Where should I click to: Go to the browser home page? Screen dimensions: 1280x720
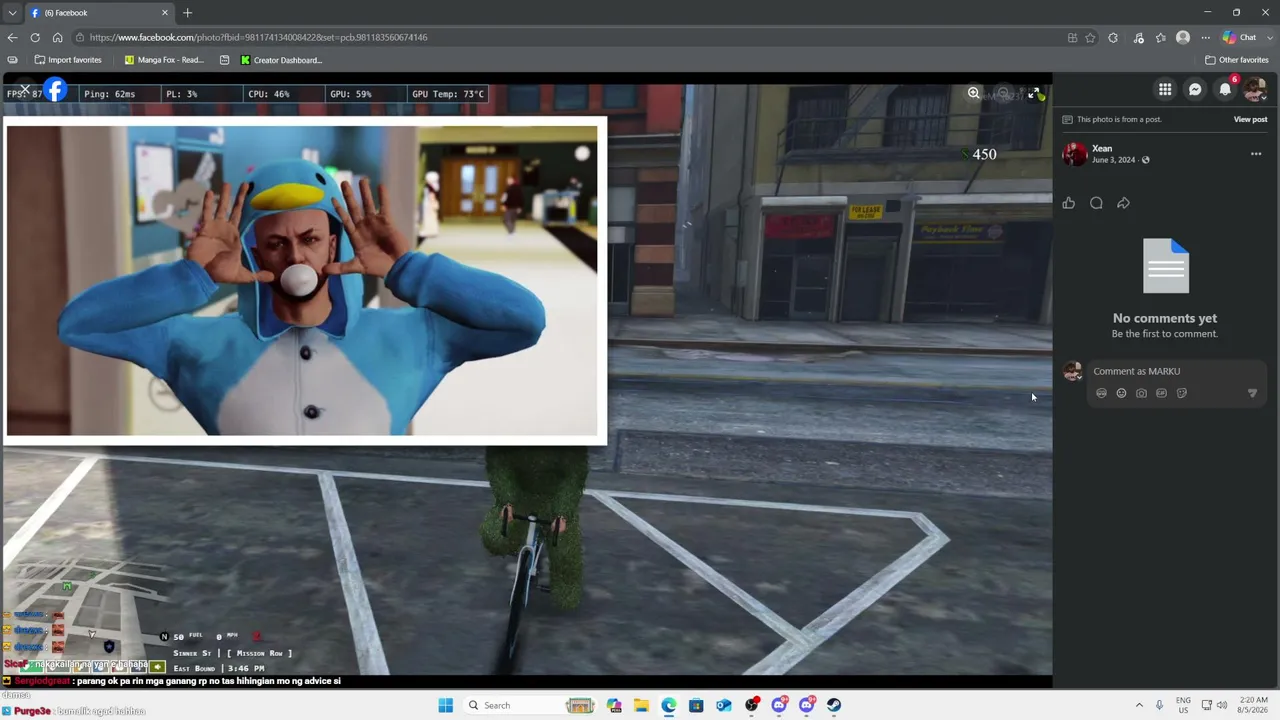coord(57,37)
